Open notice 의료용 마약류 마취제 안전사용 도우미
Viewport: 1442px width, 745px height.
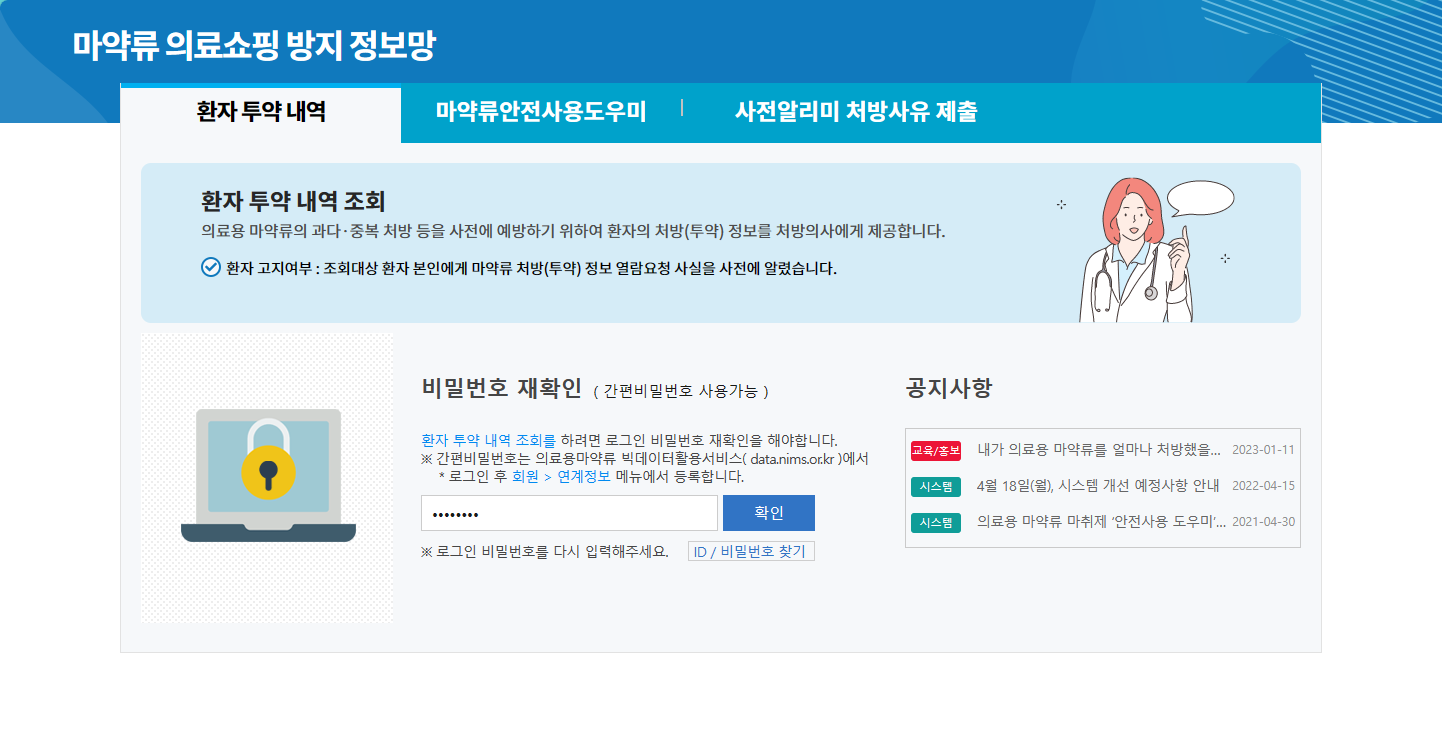(1101, 522)
